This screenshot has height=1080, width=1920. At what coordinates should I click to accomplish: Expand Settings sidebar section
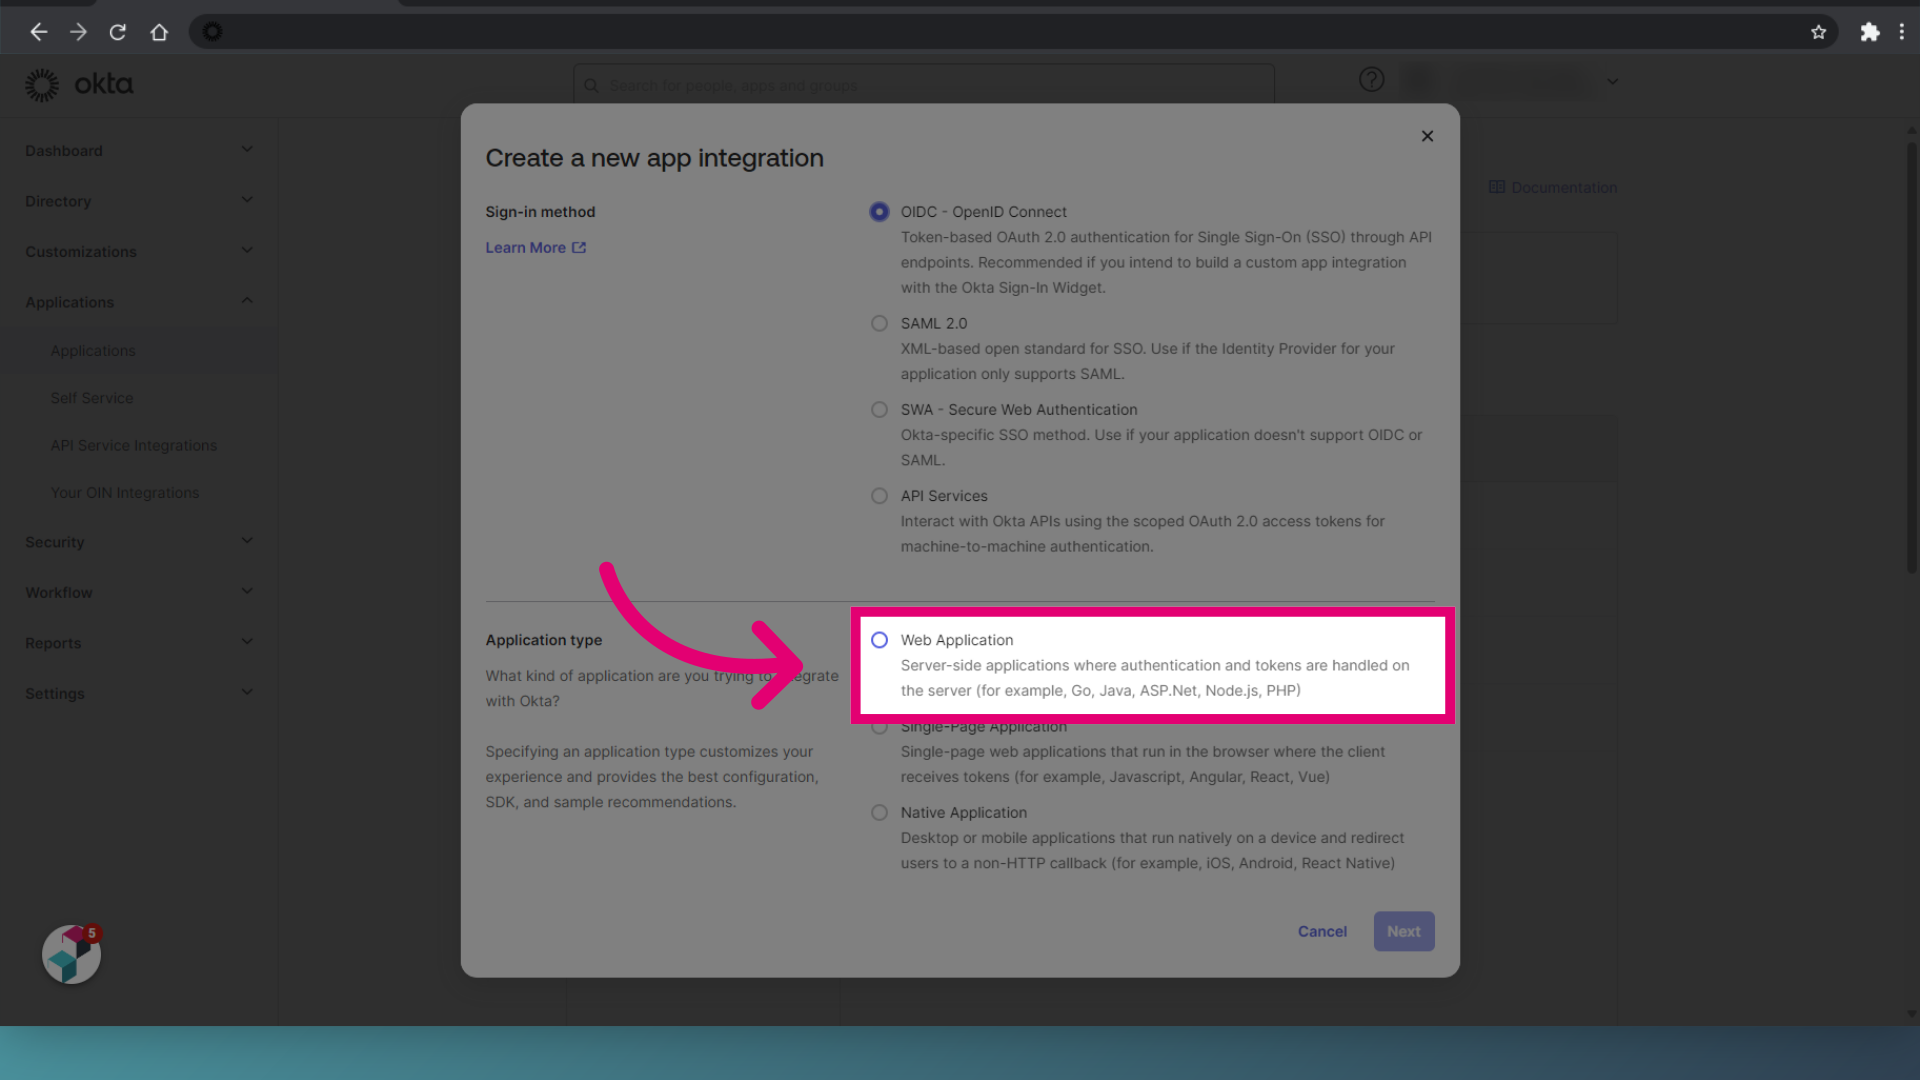pos(247,692)
